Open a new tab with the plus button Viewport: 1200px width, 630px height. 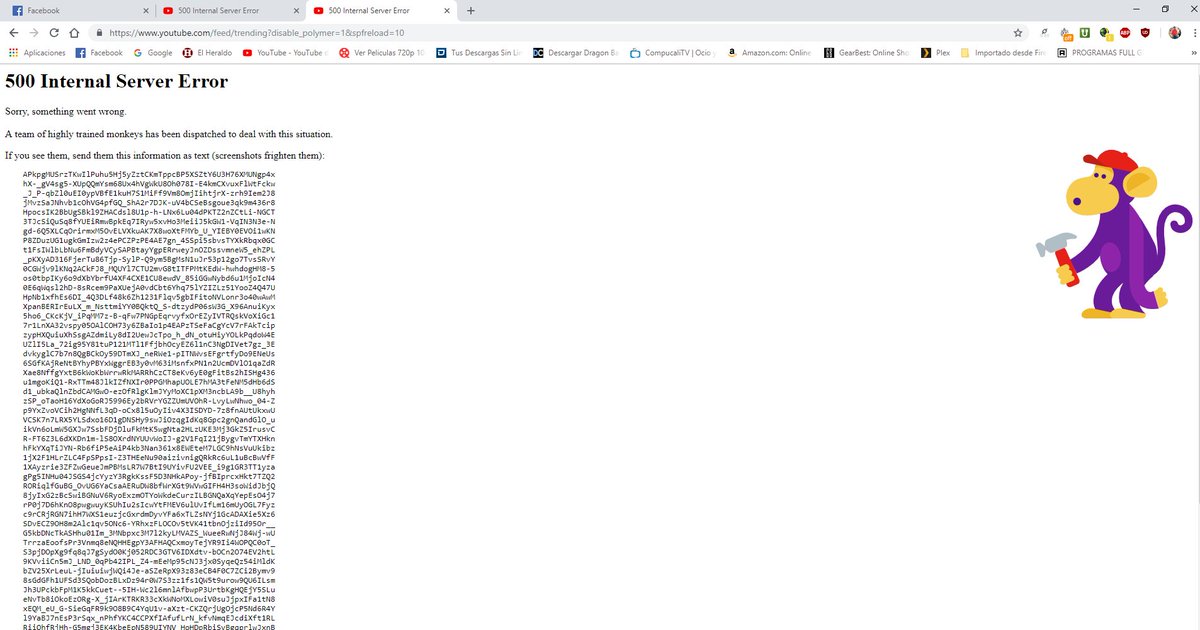pos(471,10)
